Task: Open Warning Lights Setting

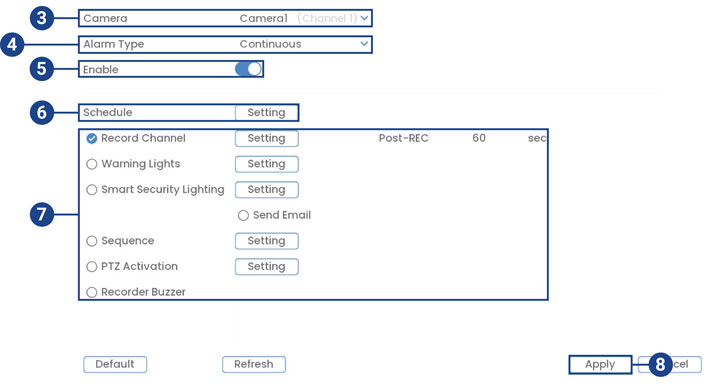Action: [x=266, y=164]
